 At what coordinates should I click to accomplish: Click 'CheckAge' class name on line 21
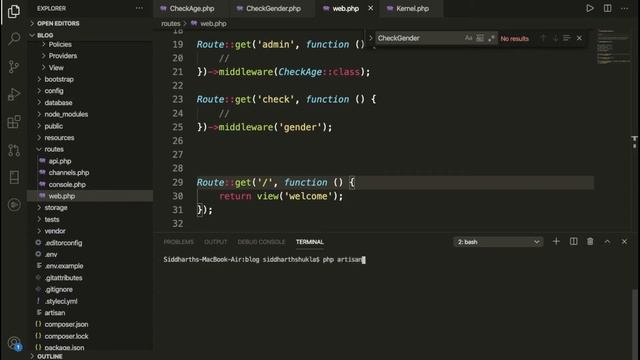click(x=300, y=72)
